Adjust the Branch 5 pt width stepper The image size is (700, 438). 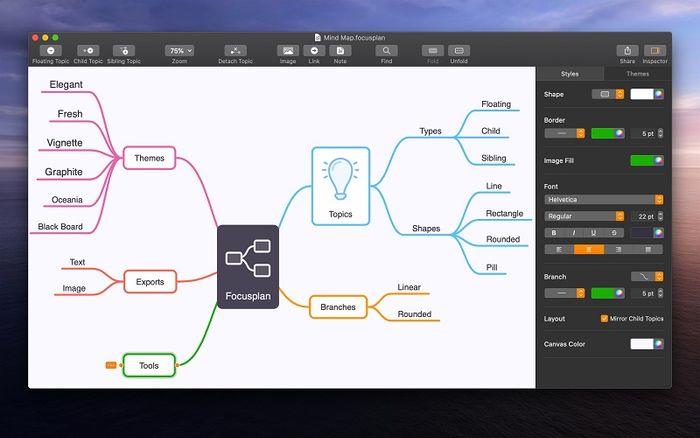(660, 293)
